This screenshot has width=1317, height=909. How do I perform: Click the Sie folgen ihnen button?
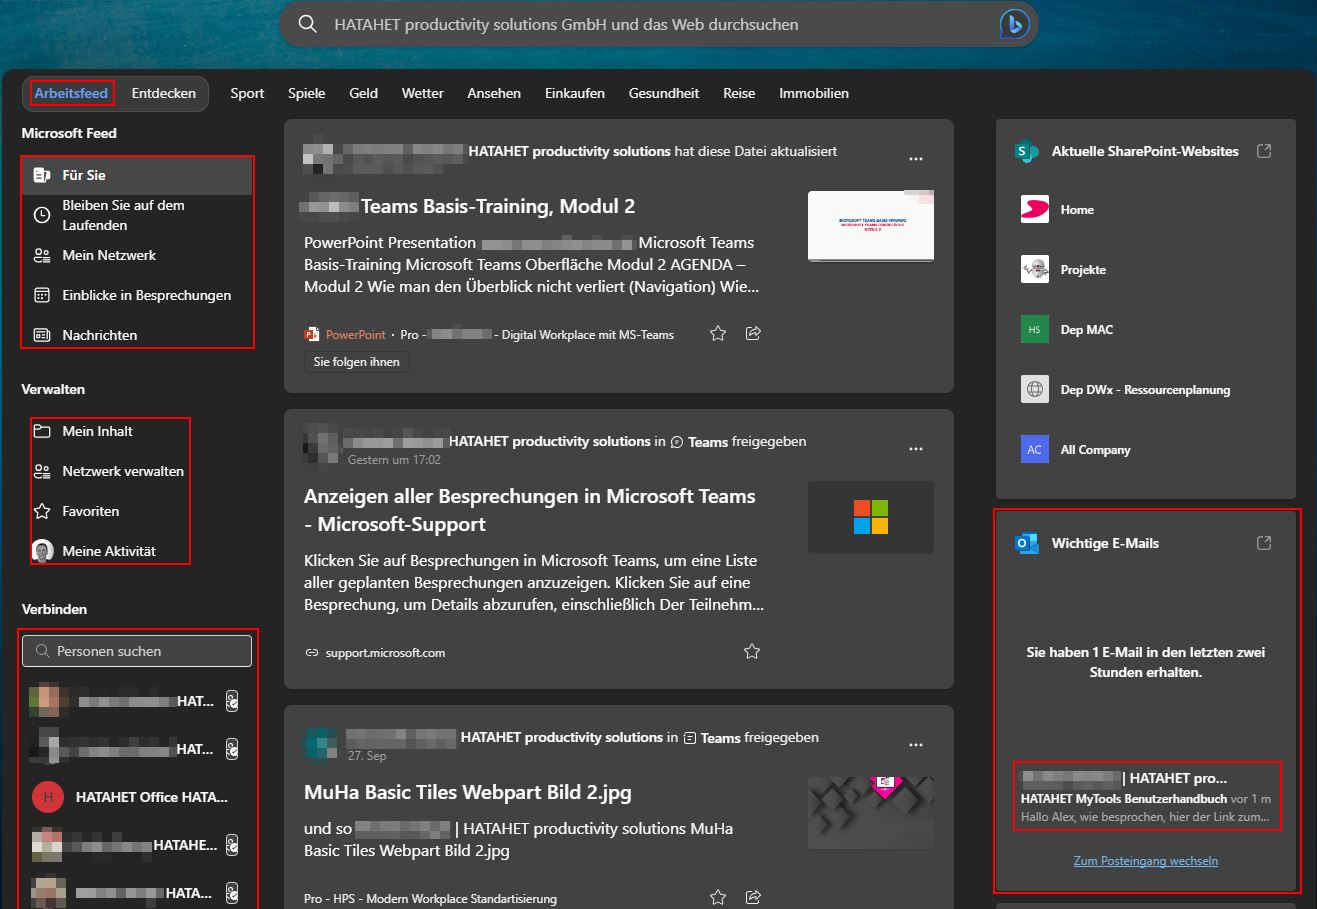pyautogui.click(x=357, y=362)
